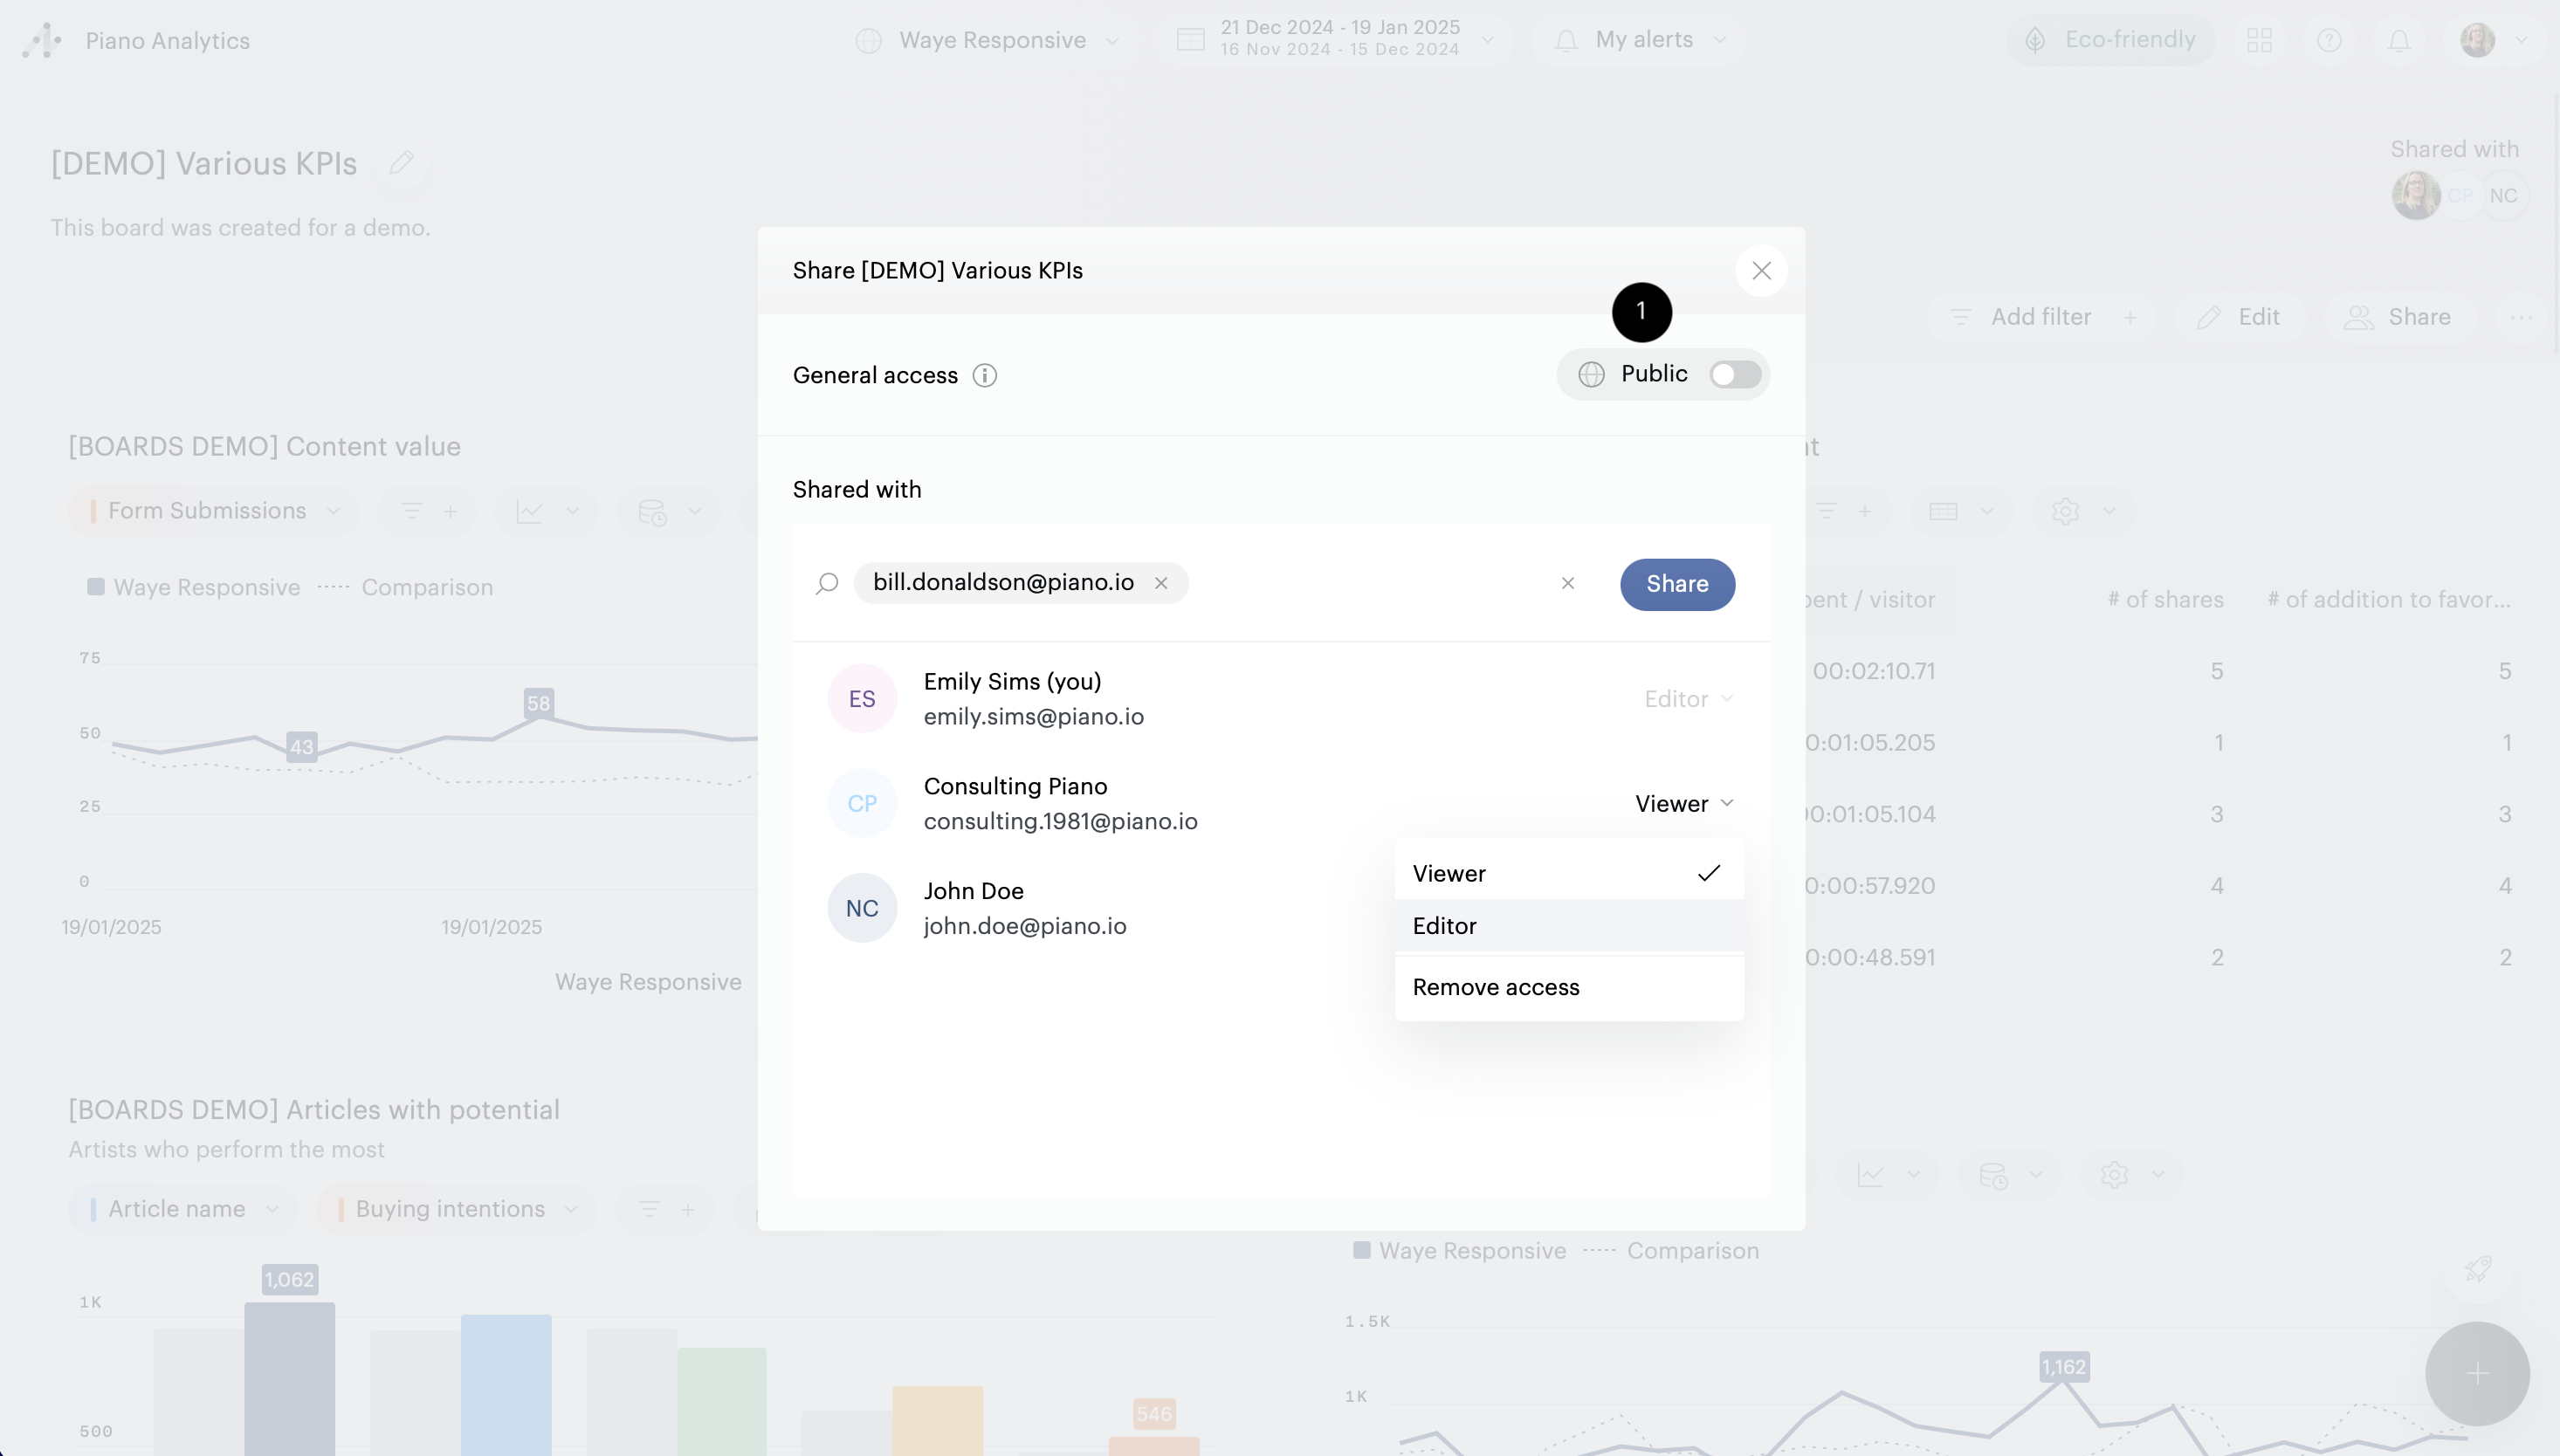Open the help question mark icon
The image size is (2560, 1456).
[2329, 40]
